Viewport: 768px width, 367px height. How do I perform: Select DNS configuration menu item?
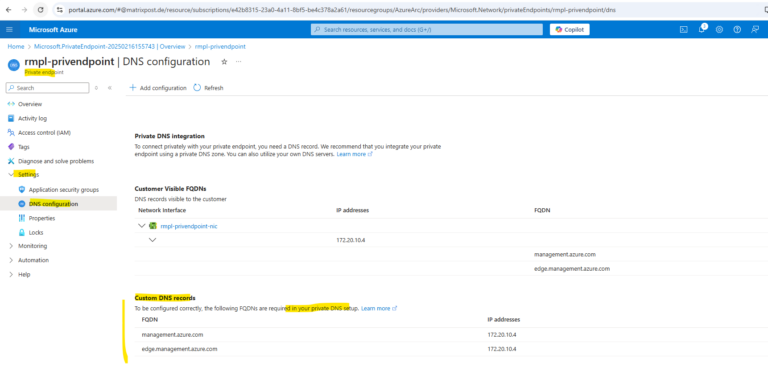[x=53, y=204]
